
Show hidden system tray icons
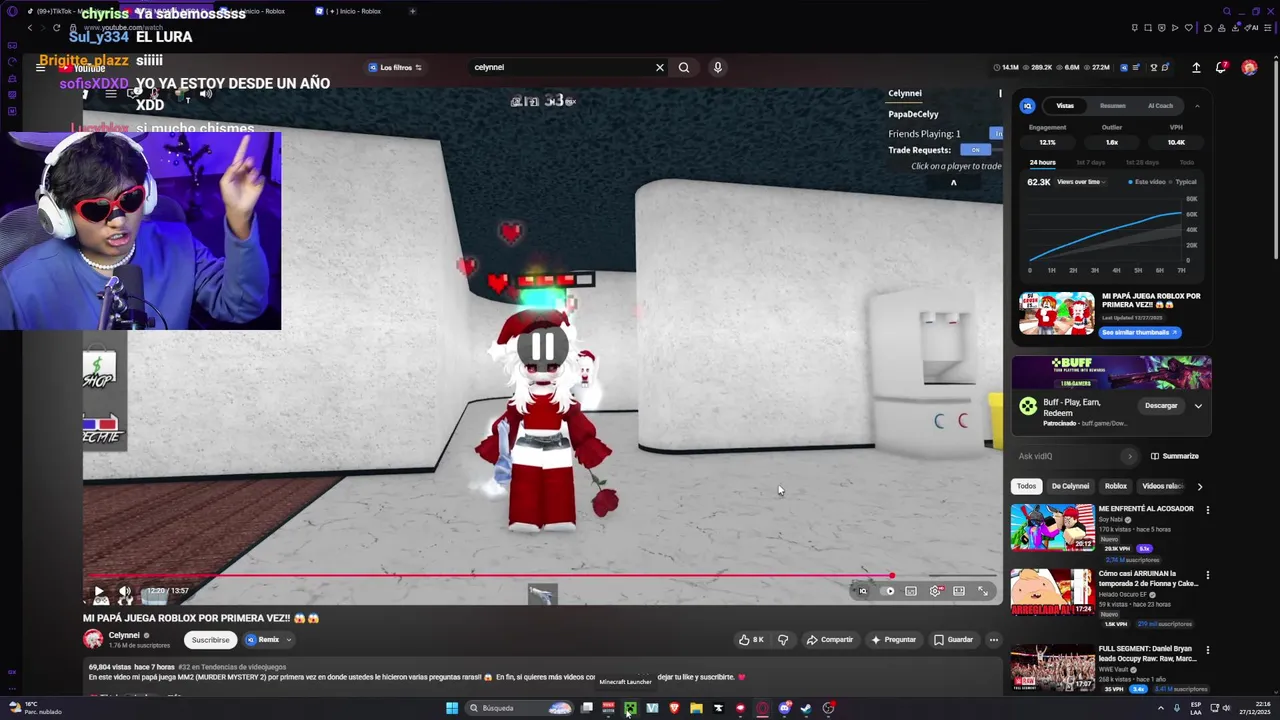(x=1161, y=708)
